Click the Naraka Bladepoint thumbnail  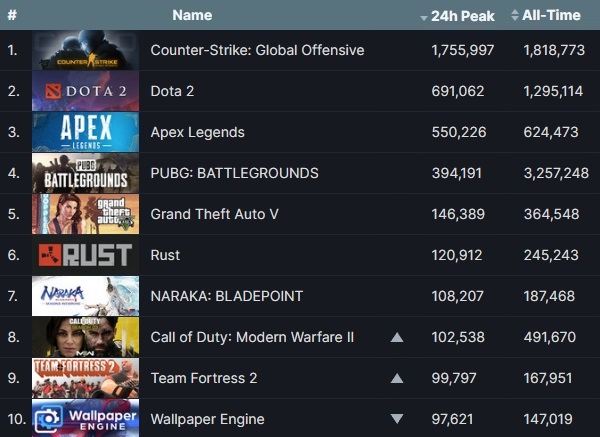pyautogui.click(x=86, y=296)
